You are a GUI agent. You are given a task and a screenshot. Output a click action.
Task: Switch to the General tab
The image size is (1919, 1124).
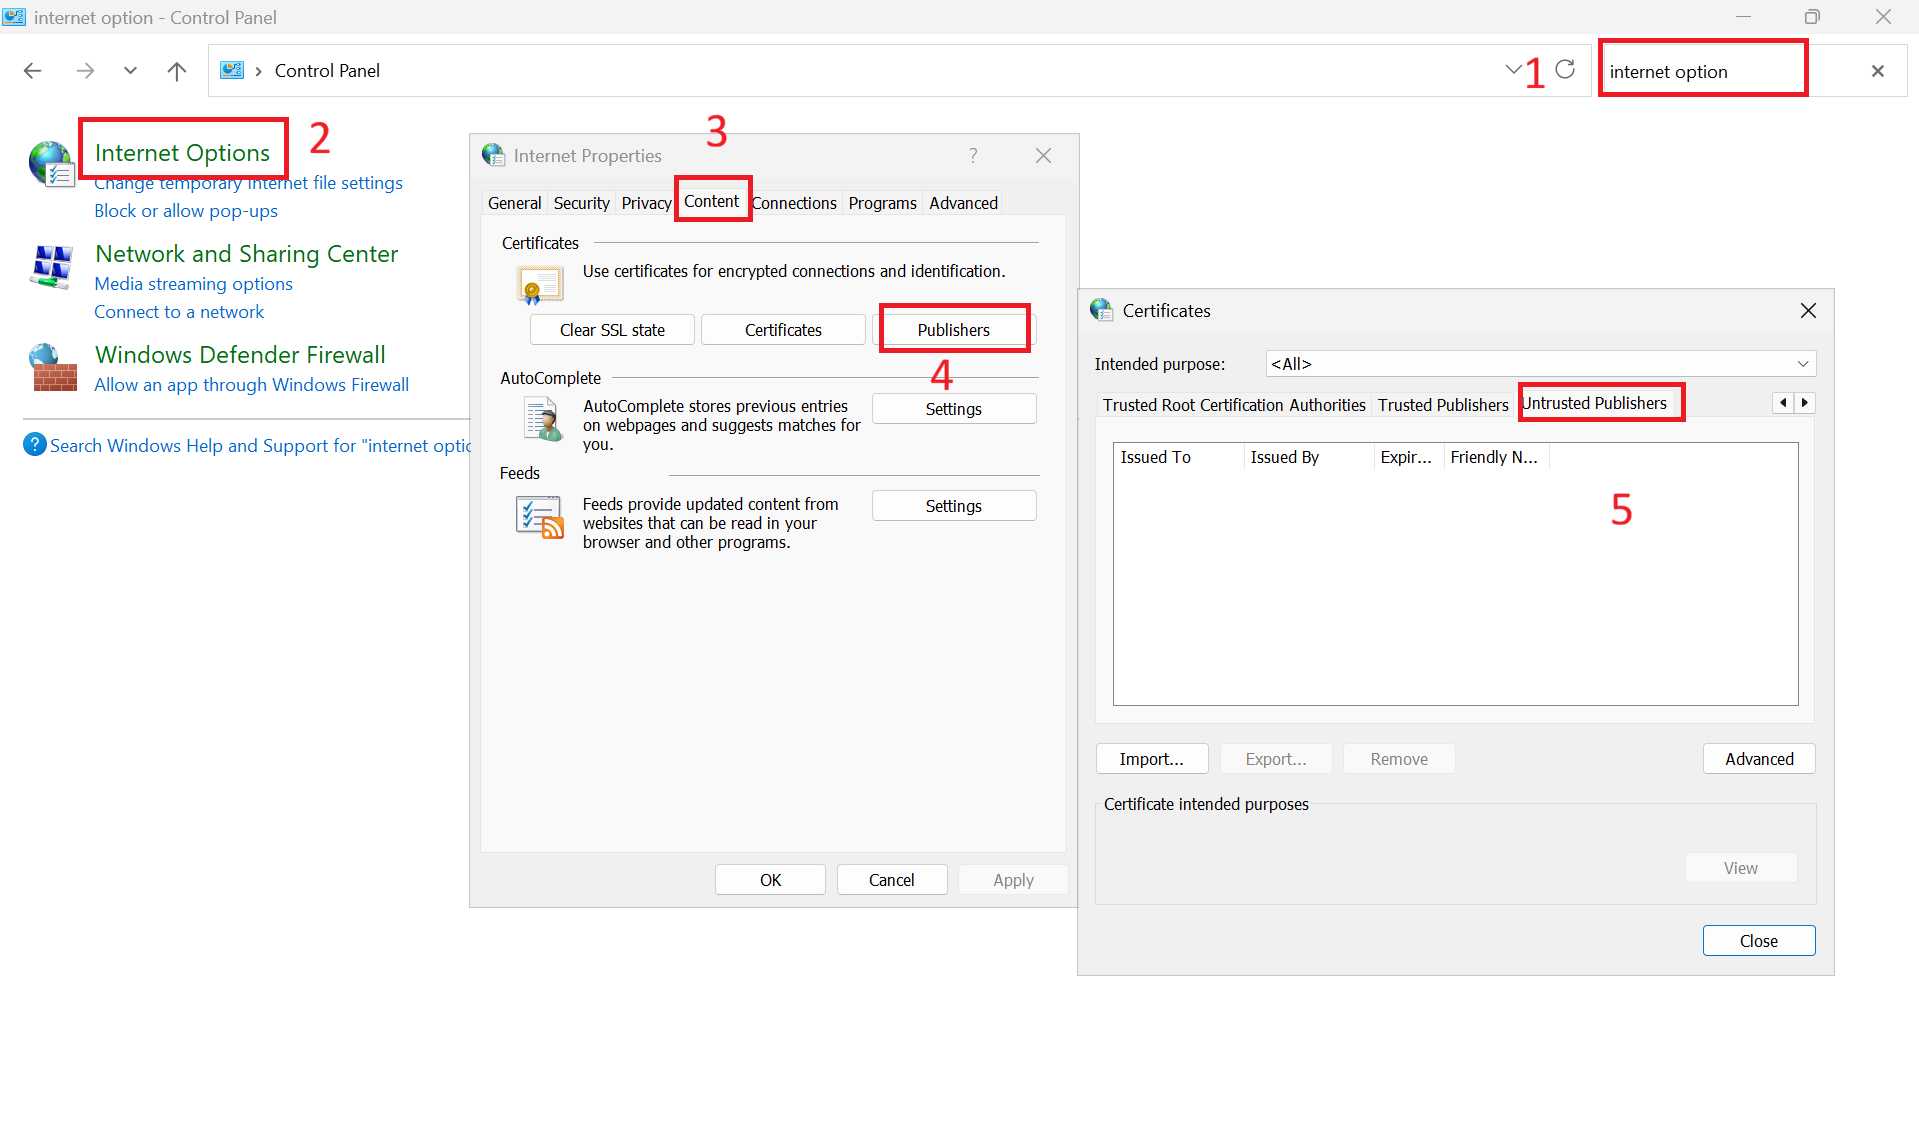pyautogui.click(x=514, y=203)
